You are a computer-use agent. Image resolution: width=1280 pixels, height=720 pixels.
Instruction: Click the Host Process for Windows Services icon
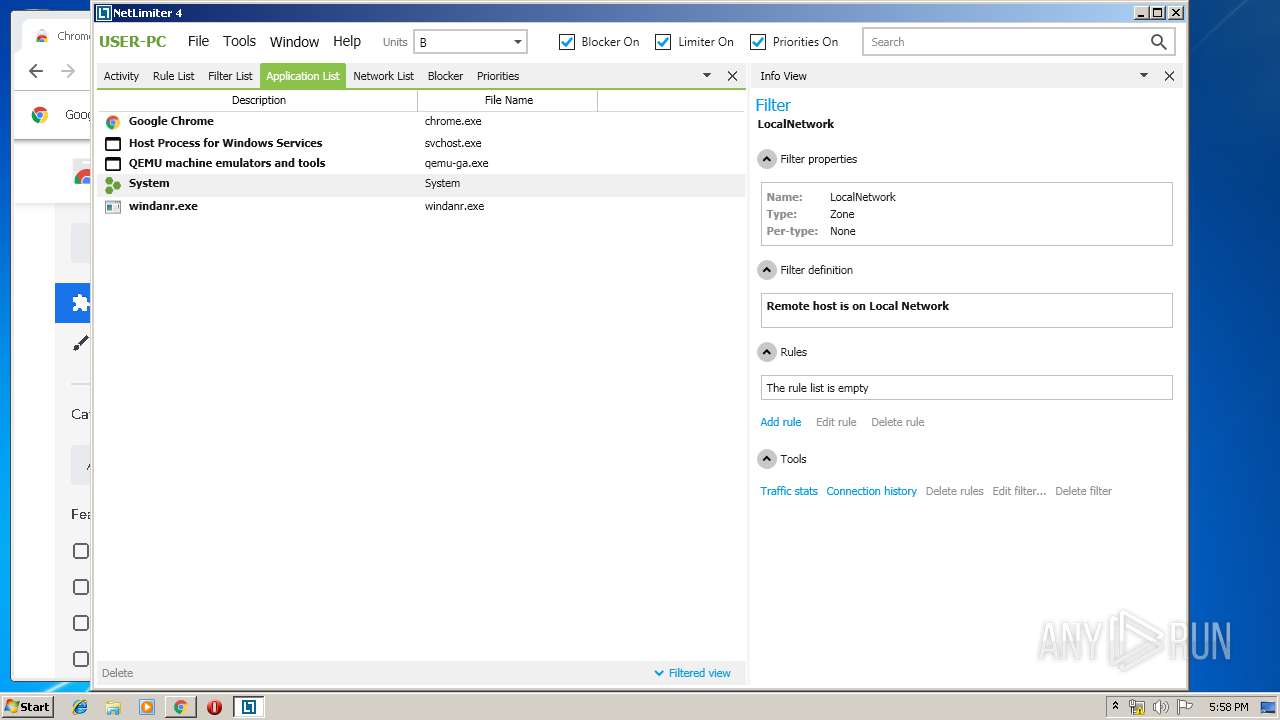[x=113, y=144]
